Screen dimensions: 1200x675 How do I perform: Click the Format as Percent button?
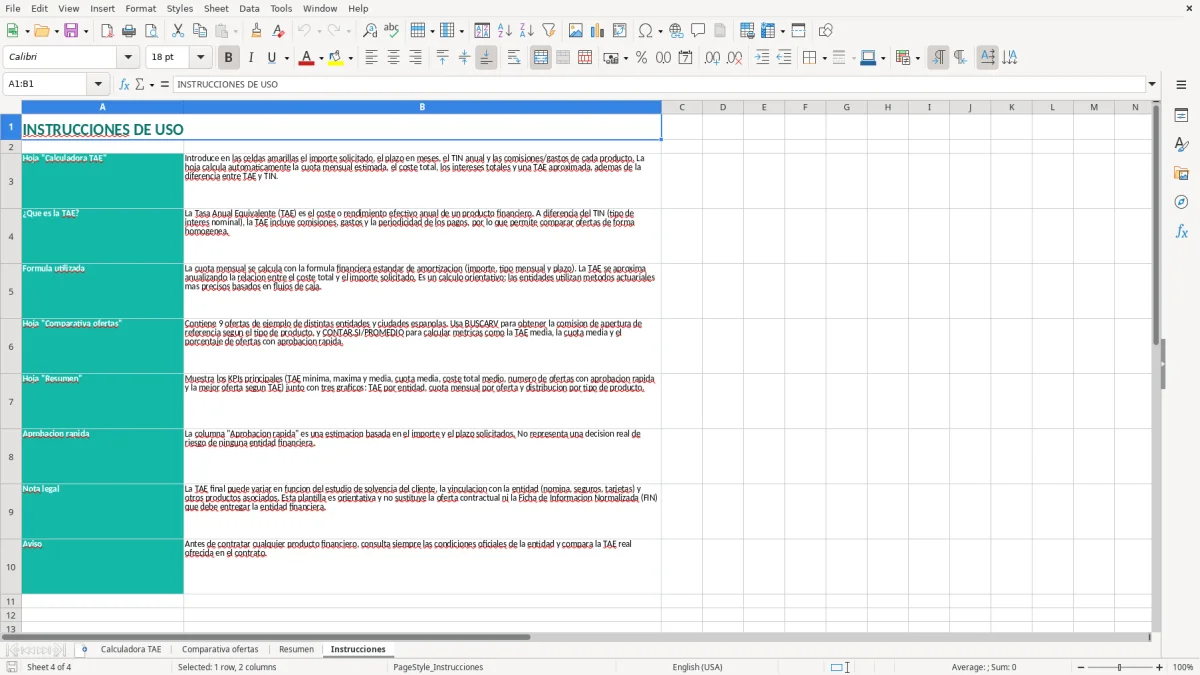(641, 58)
